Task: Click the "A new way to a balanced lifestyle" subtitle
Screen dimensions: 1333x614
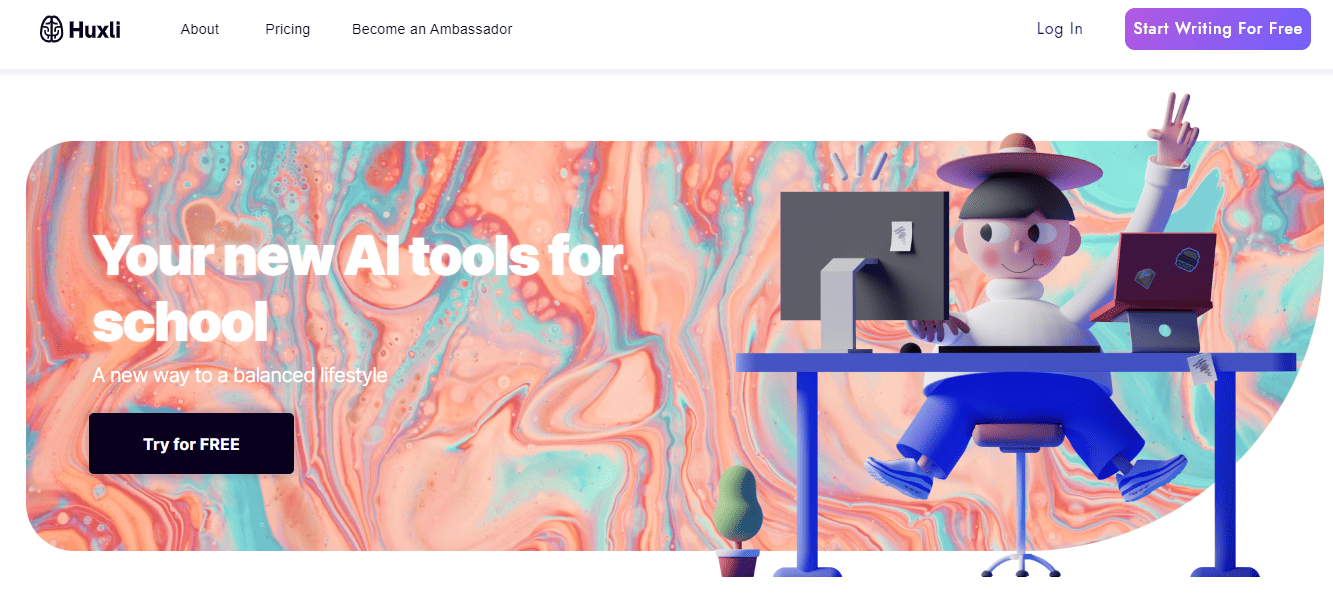Action: (240, 376)
